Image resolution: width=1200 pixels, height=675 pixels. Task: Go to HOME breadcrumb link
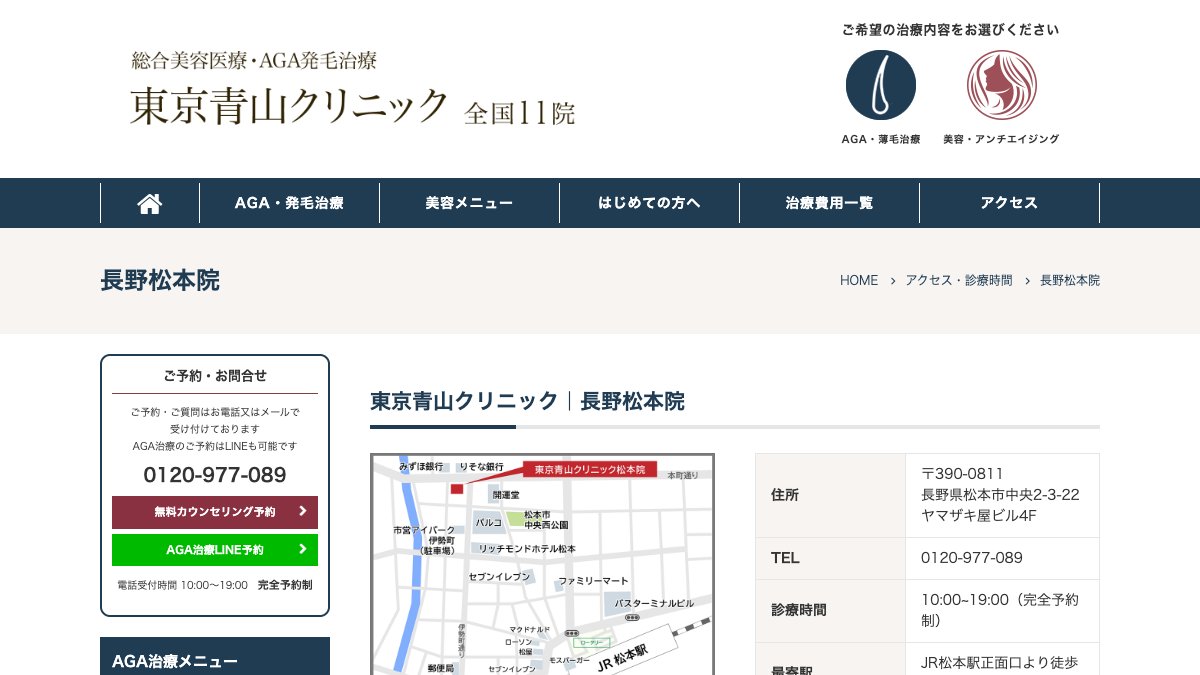[x=859, y=281]
